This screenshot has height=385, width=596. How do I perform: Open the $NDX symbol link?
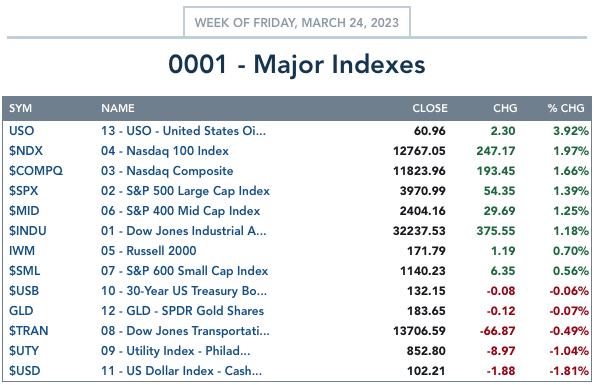[x=25, y=151]
